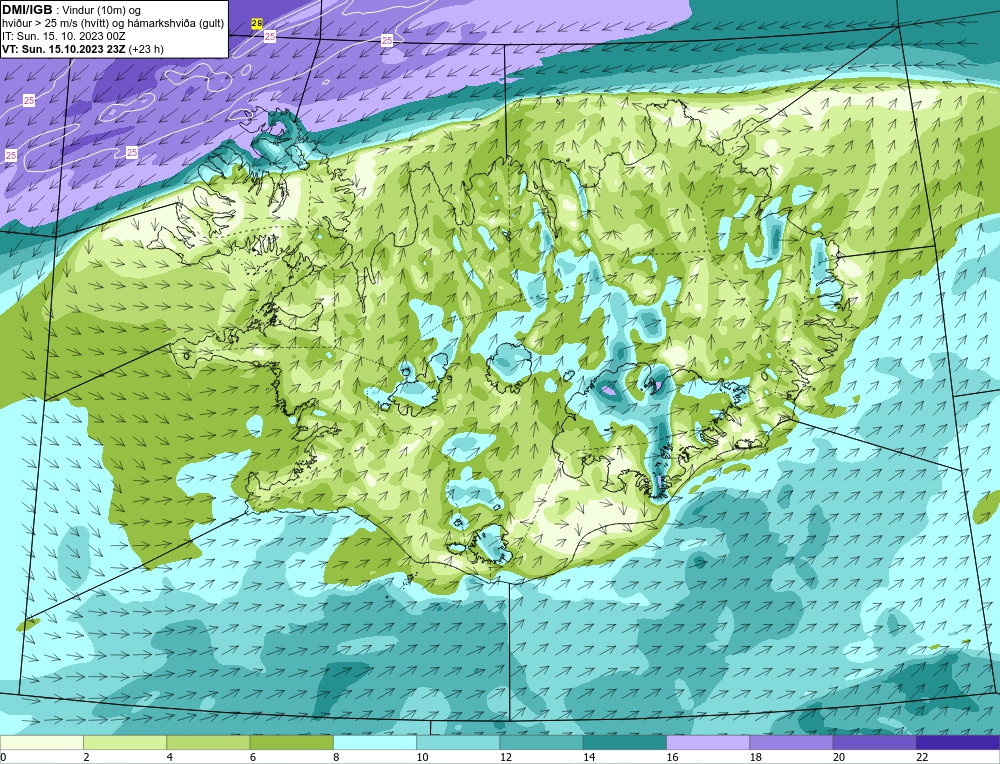Pick the pale cyan 8–10 m/s swatch
The width and height of the screenshot is (1000, 764).
[375, 742]
